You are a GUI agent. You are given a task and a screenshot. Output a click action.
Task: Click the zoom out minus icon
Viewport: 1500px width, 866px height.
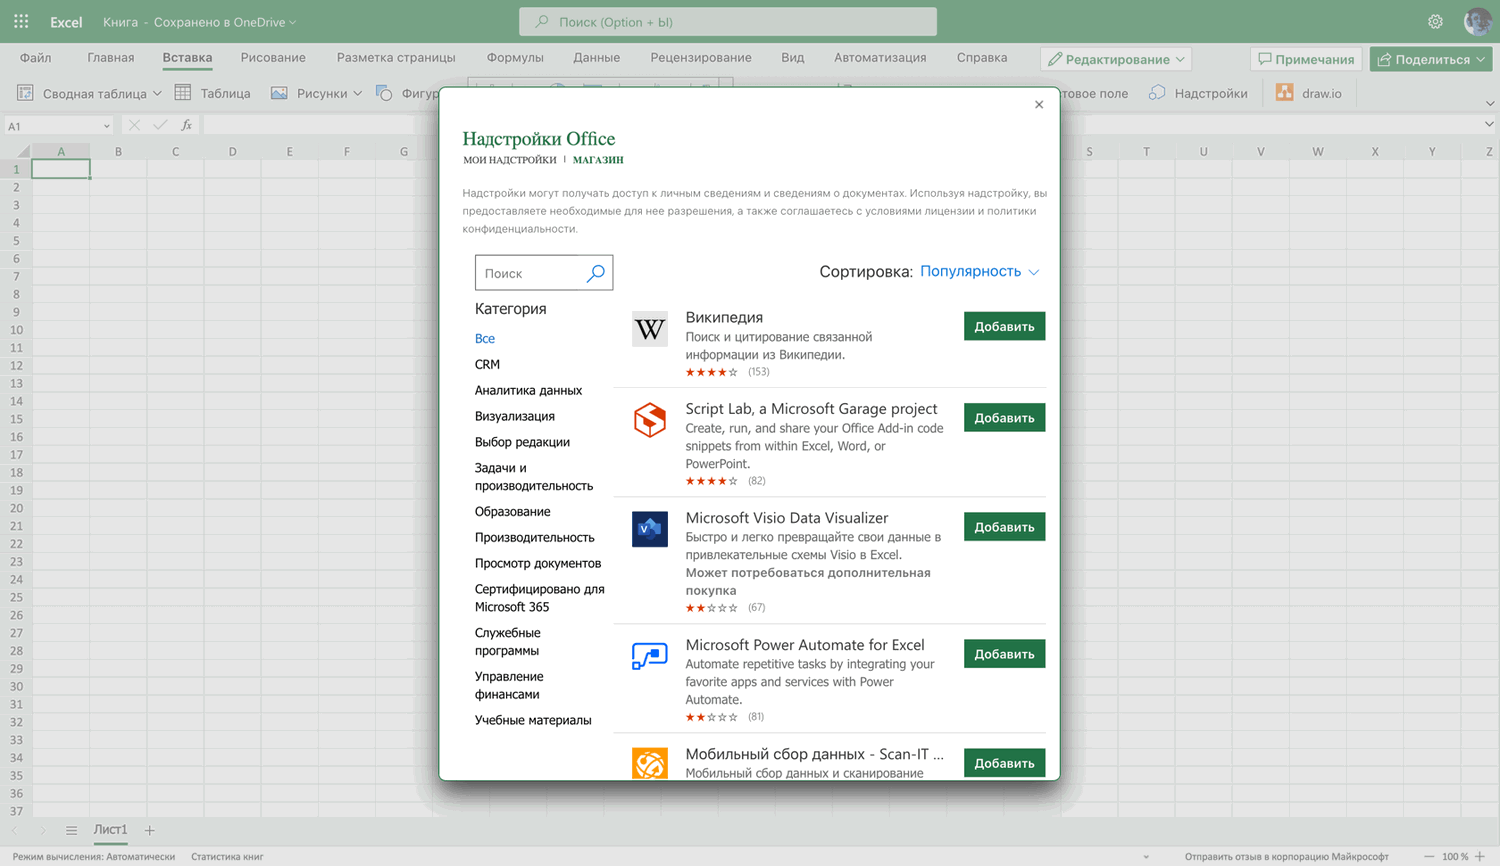(x=1429, y=856)
